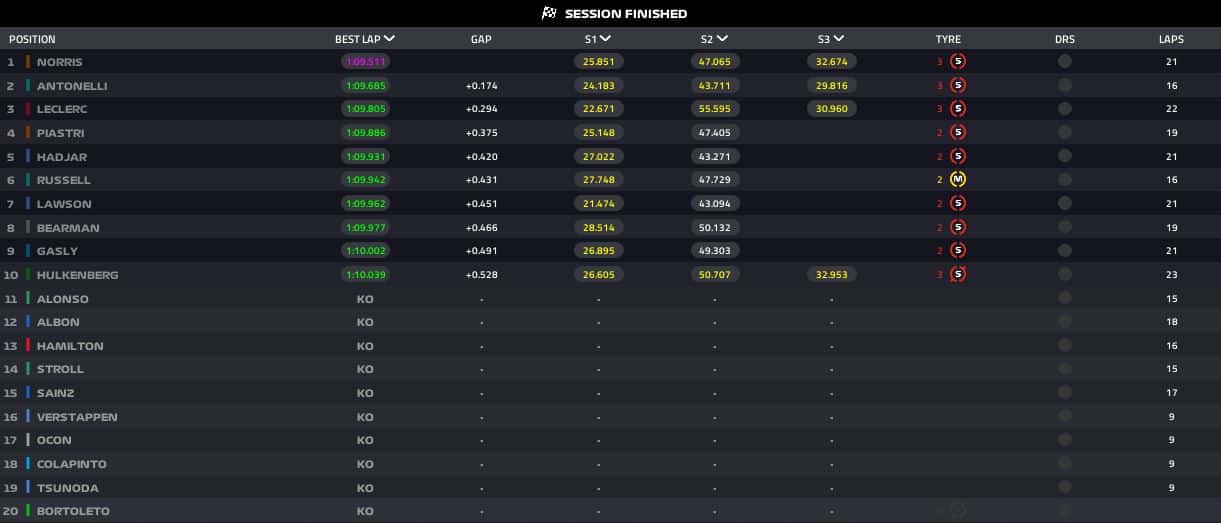
Task: Select the Session Finished status title
Action: coord(626,13)
